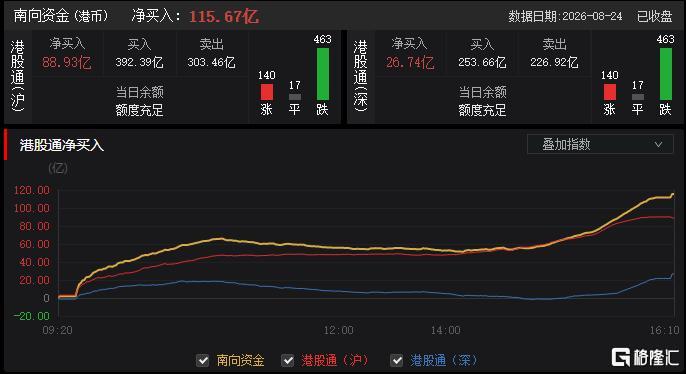Uncheck the 南向资金 legend checkbox

[x=203, y=360]
